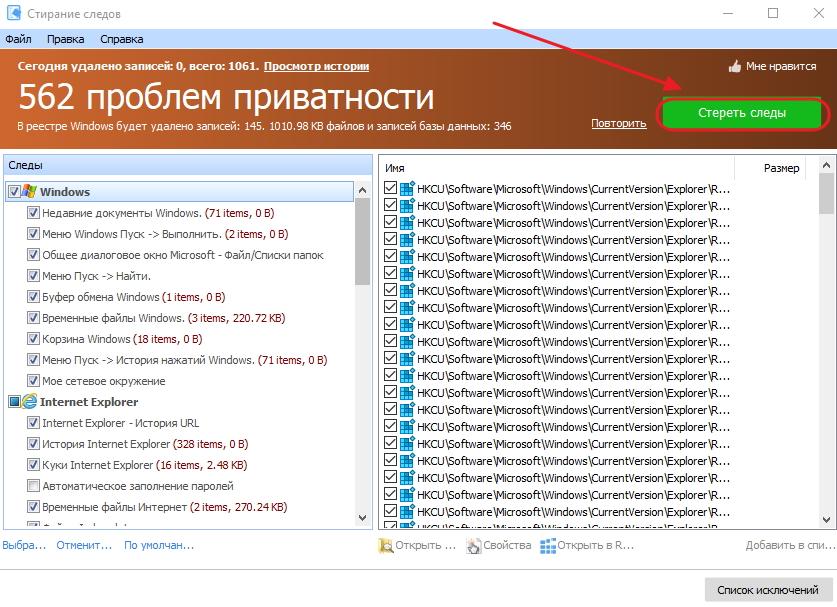Select Общее диалоговое окно Microsoft row

[183, 255]
